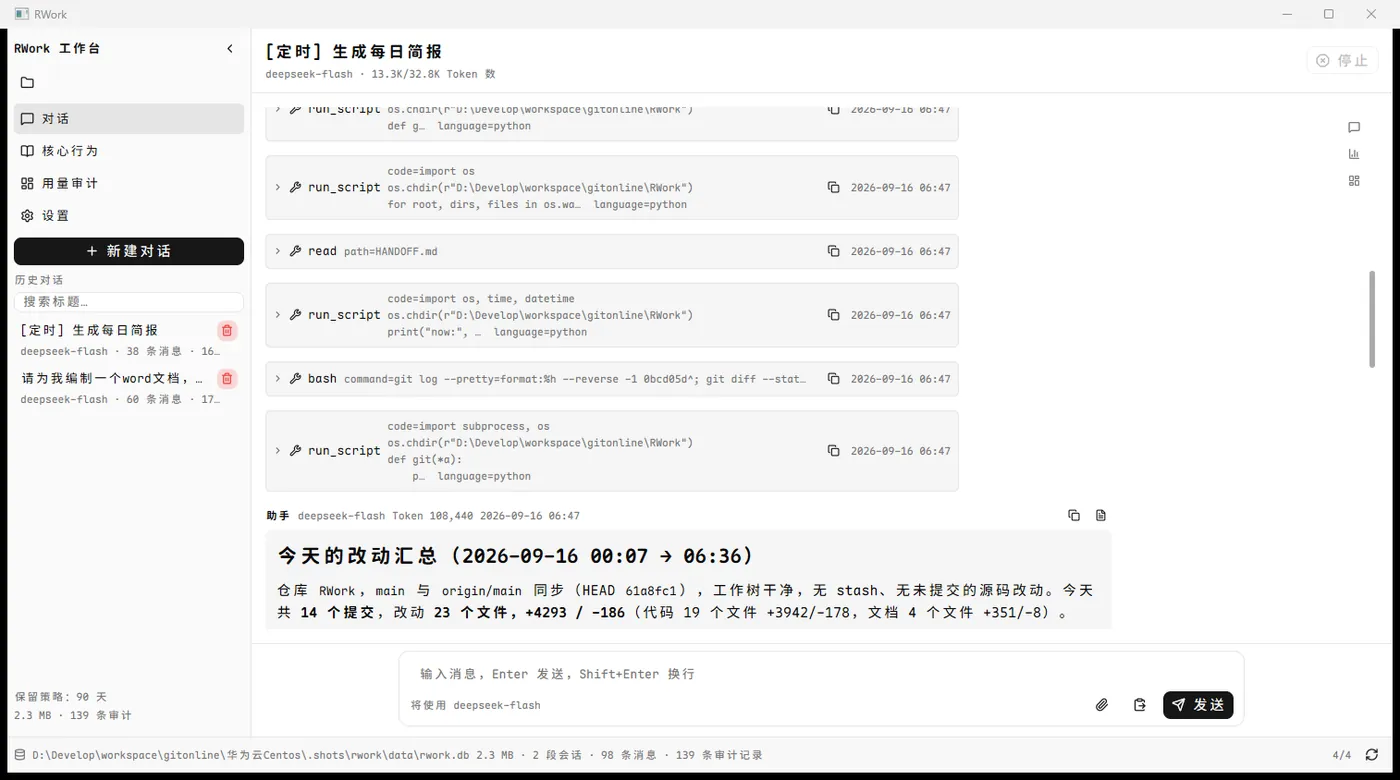Focus the 搜索标题 search box
The width and height of the screenshot is (1400, 780).
coord(129,301)
